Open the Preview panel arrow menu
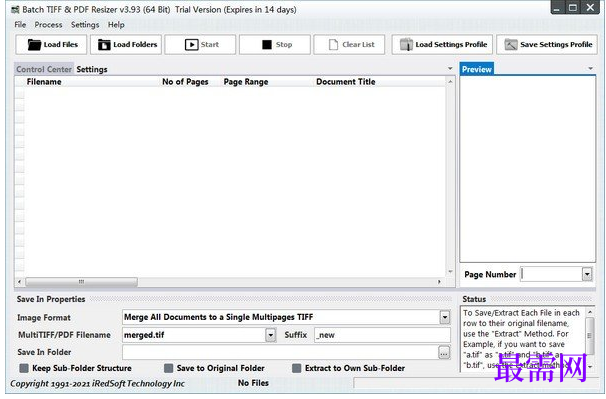606x399 pixels. pyautogui.click(x=591, y=68)
